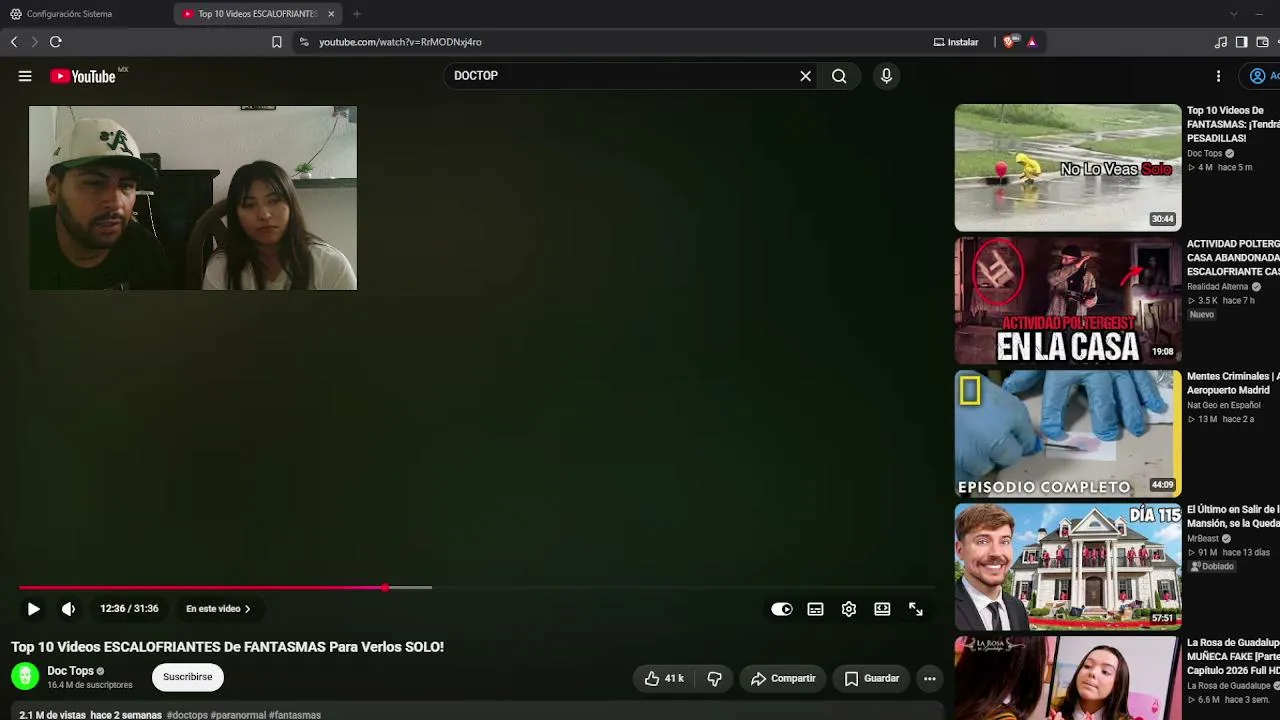Open 'Mentes Criminales' suggested video title
This screenshot has height=720, width=1280.
click(x=1233, y=383)
